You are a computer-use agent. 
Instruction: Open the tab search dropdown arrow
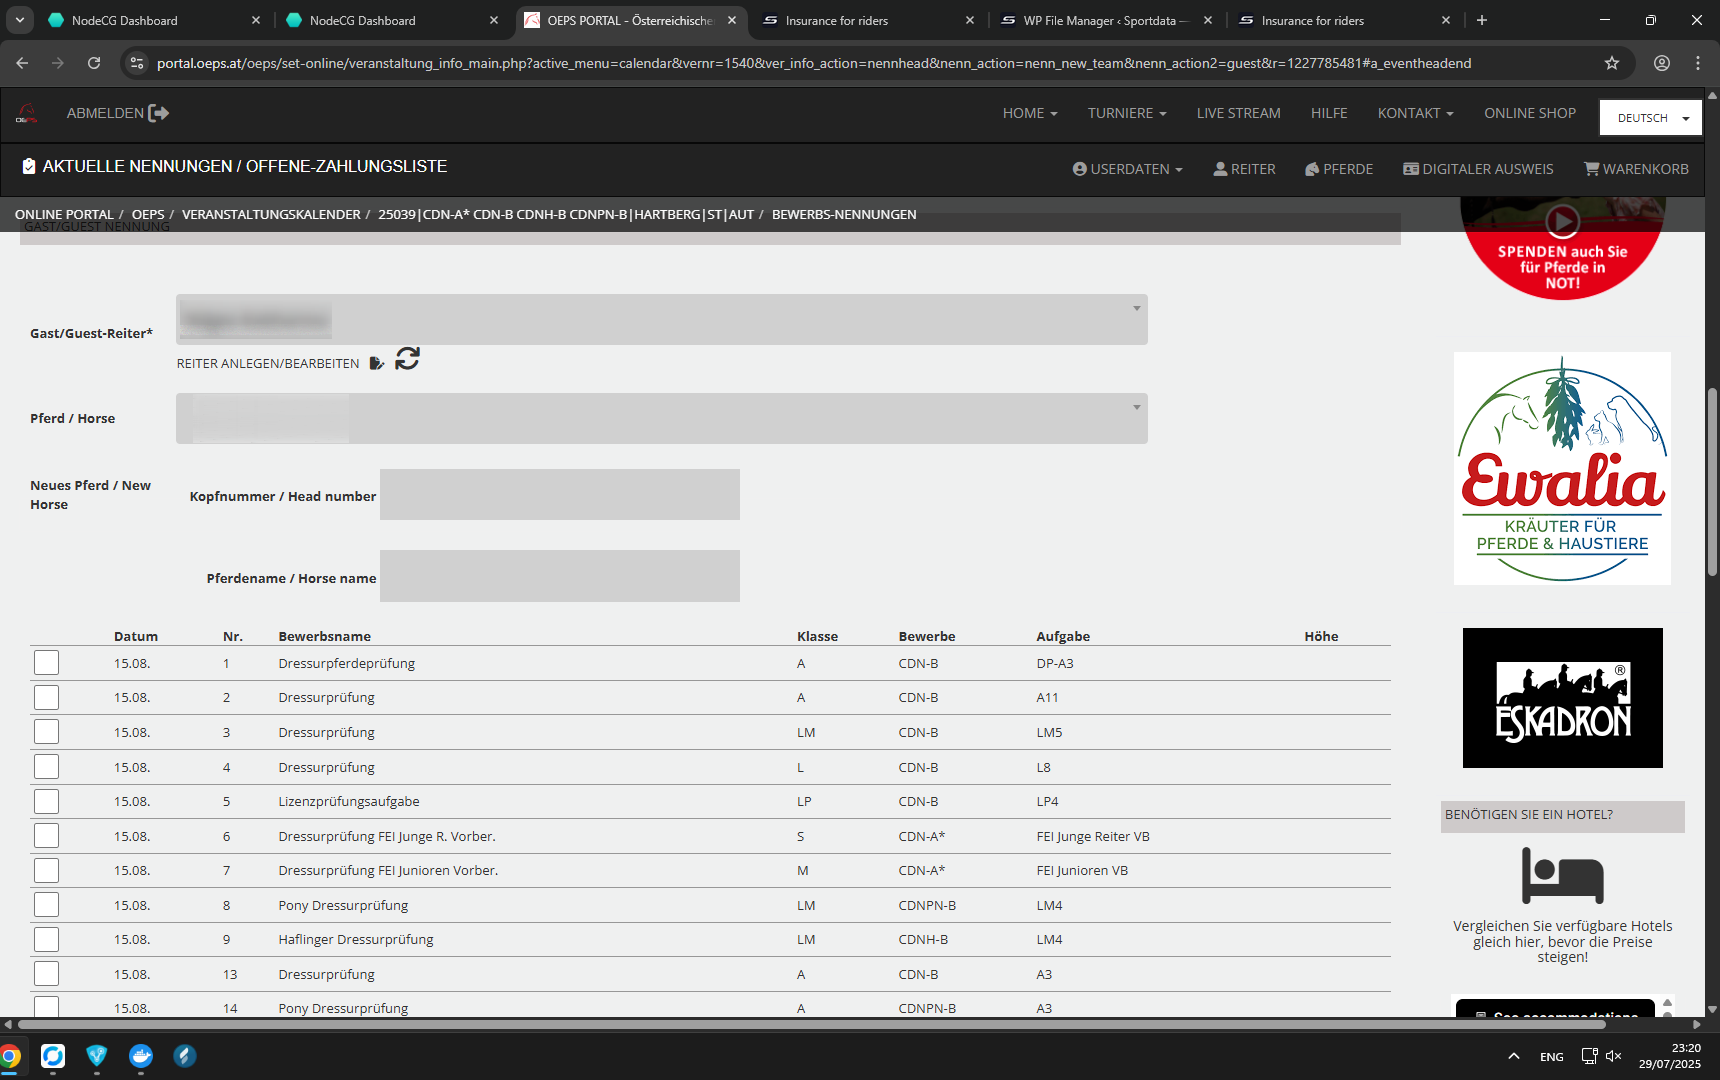[x=19, y=20]
